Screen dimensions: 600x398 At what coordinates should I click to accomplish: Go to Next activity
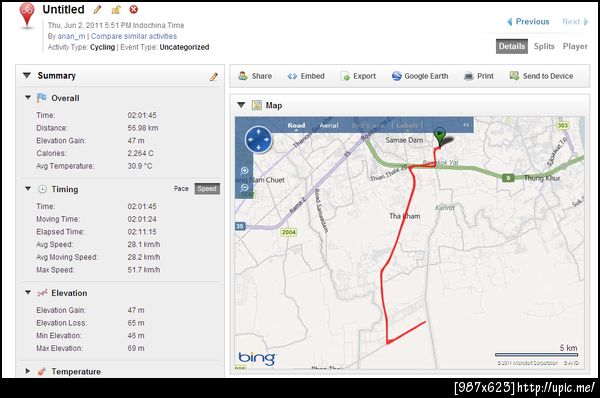click(571, 21)
